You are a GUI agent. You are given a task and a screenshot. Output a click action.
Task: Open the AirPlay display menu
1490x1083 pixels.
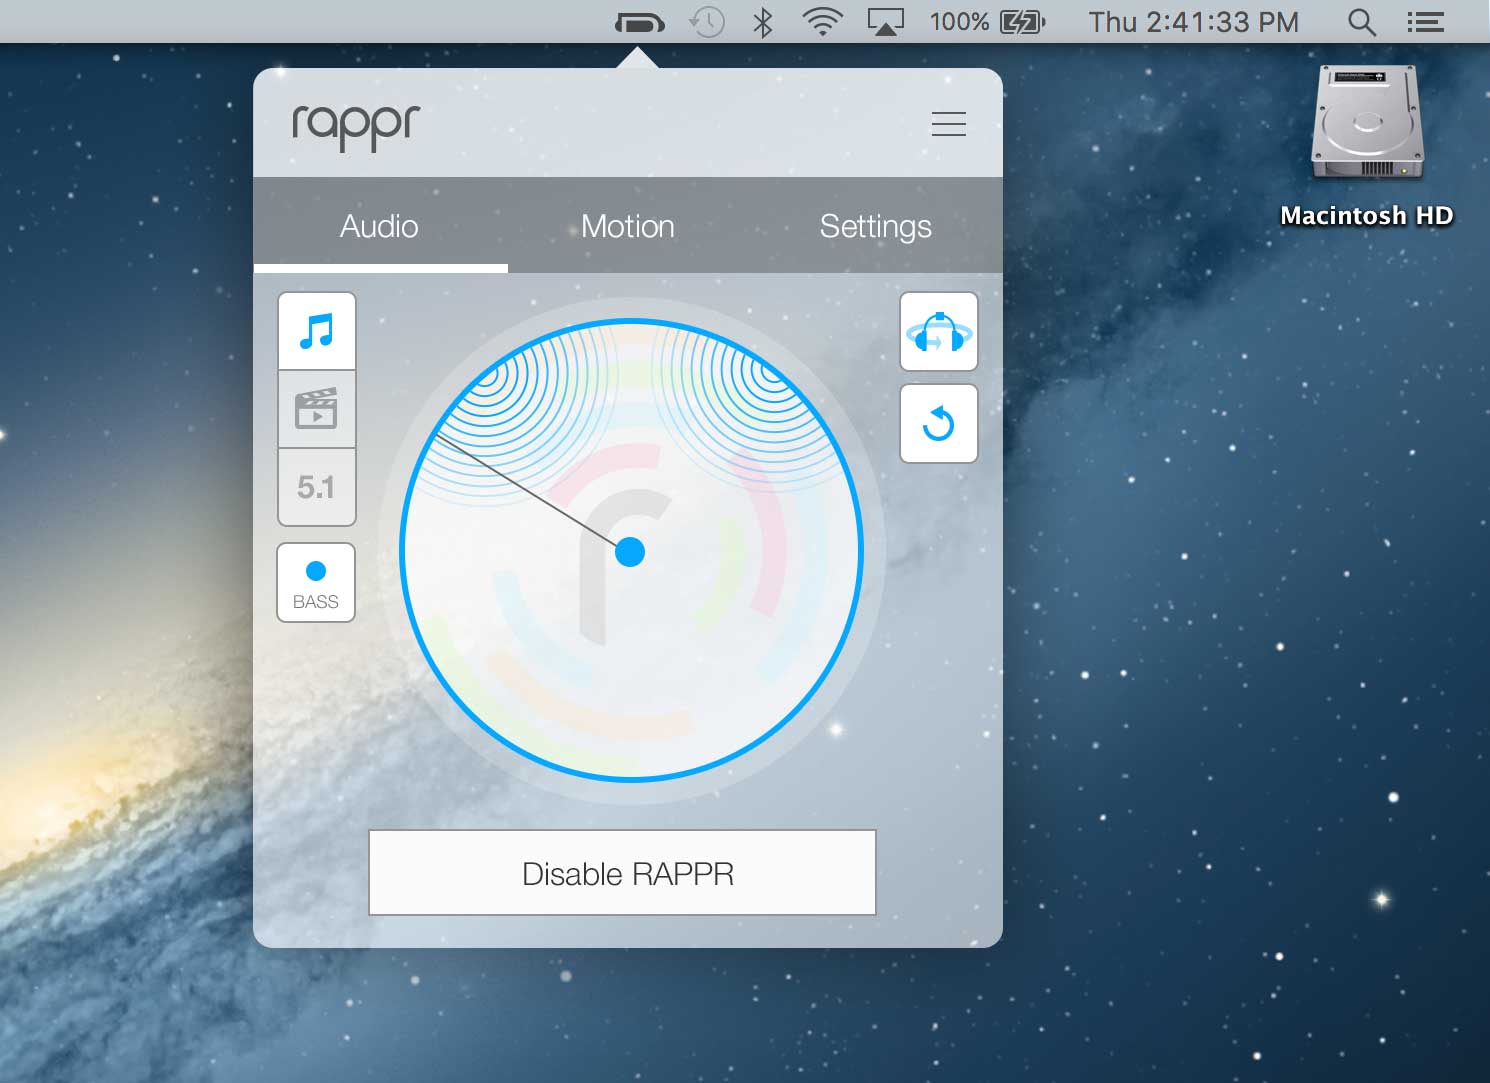click(x=885, y=22)
